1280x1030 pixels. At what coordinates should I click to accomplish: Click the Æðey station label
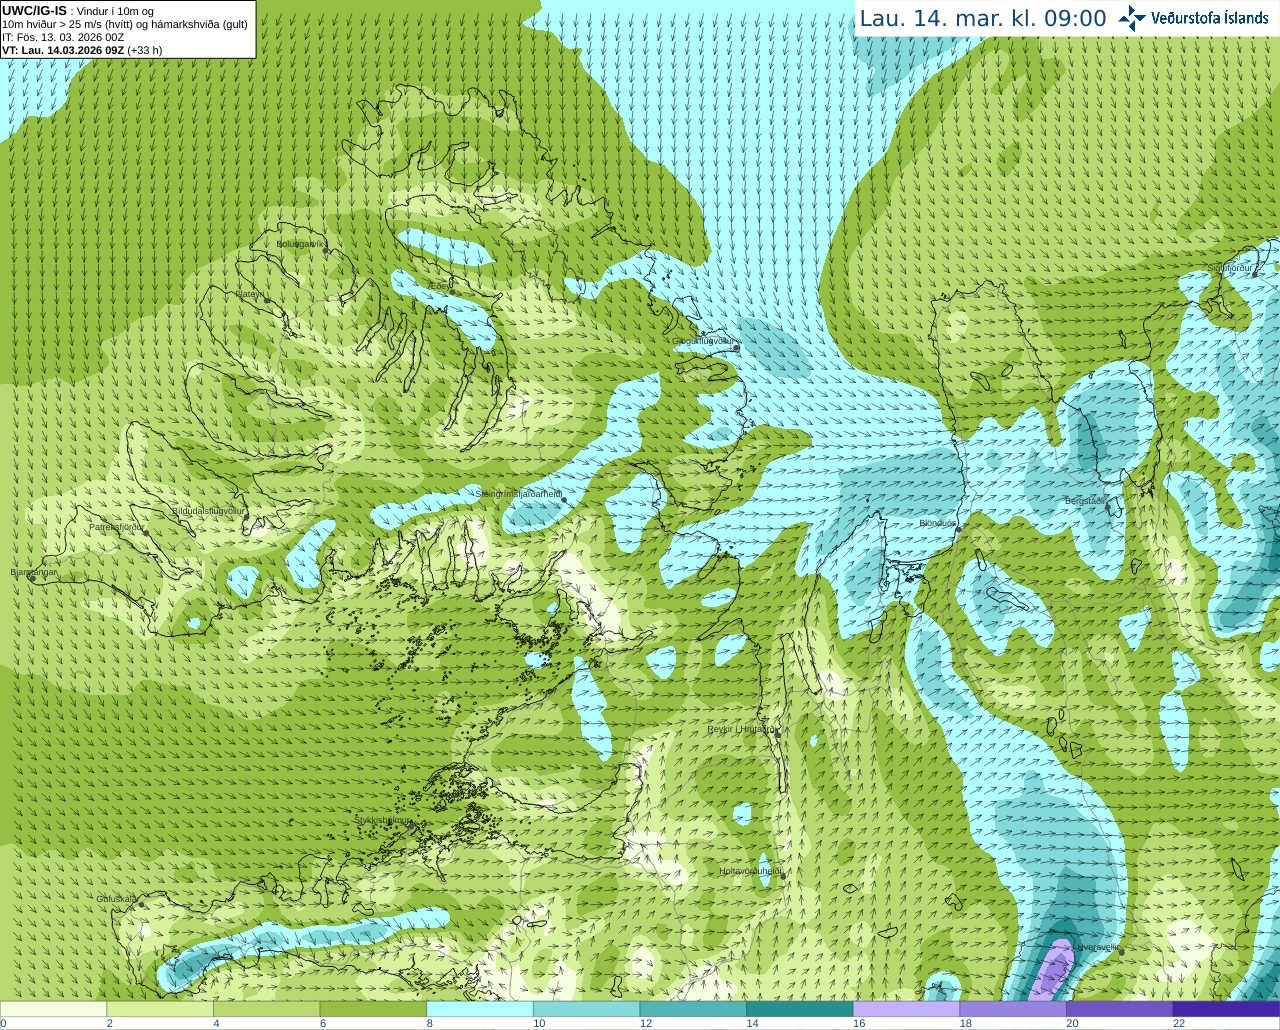click(x=439, y=286)
